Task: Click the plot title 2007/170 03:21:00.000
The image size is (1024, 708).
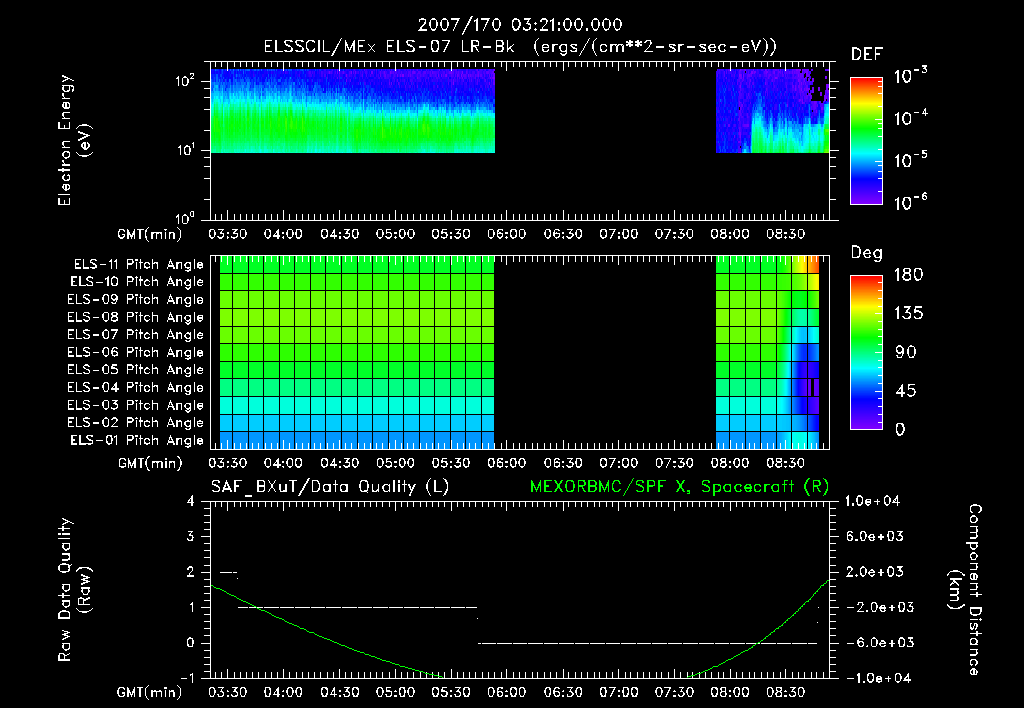Action: pyautogui.click(x=520, y=25)
